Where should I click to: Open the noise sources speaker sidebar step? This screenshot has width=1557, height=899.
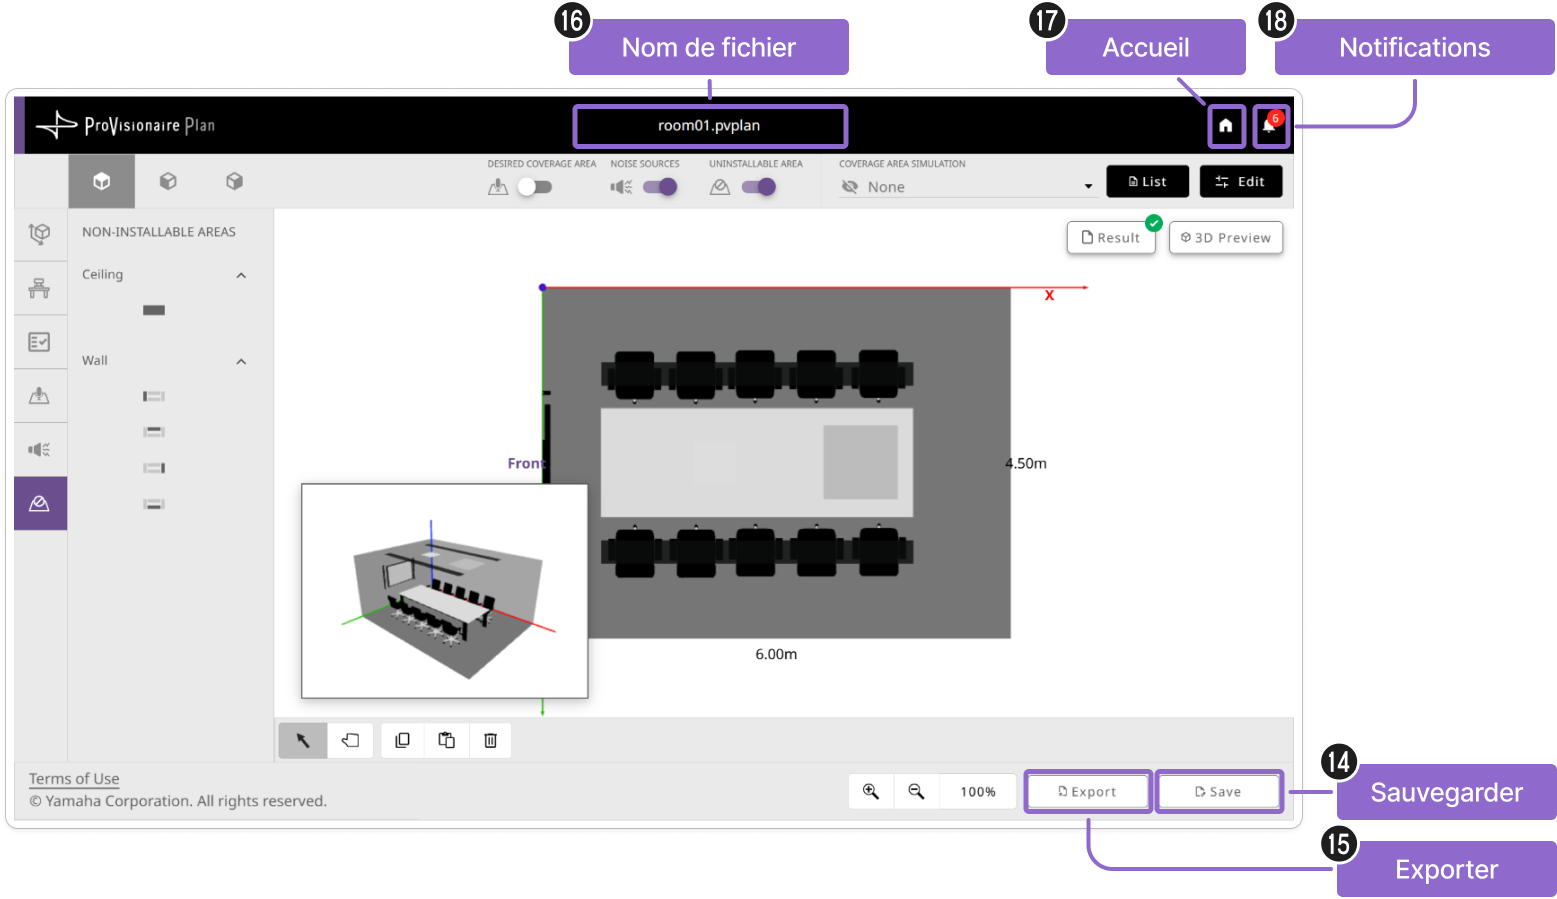[x=40, y=450]
